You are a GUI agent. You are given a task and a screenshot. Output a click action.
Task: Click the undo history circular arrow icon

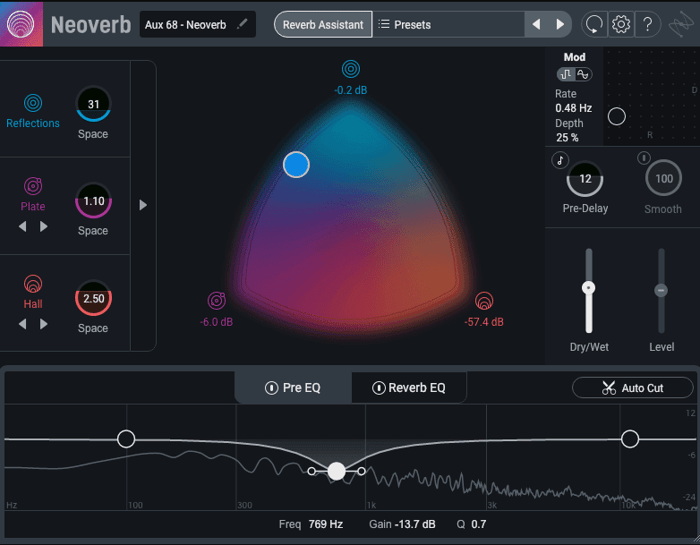(x=594, y=25)
